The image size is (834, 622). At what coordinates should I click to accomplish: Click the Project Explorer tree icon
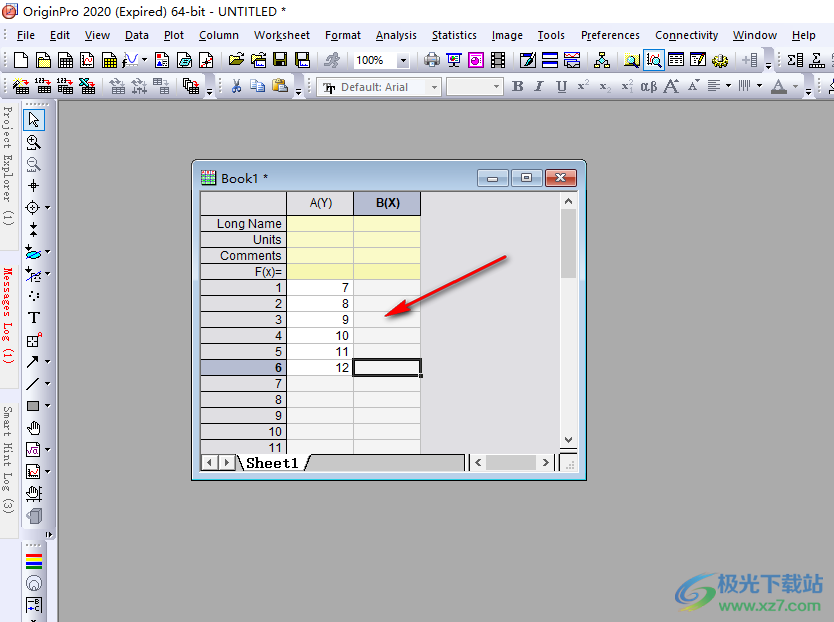tap(602, 60)
